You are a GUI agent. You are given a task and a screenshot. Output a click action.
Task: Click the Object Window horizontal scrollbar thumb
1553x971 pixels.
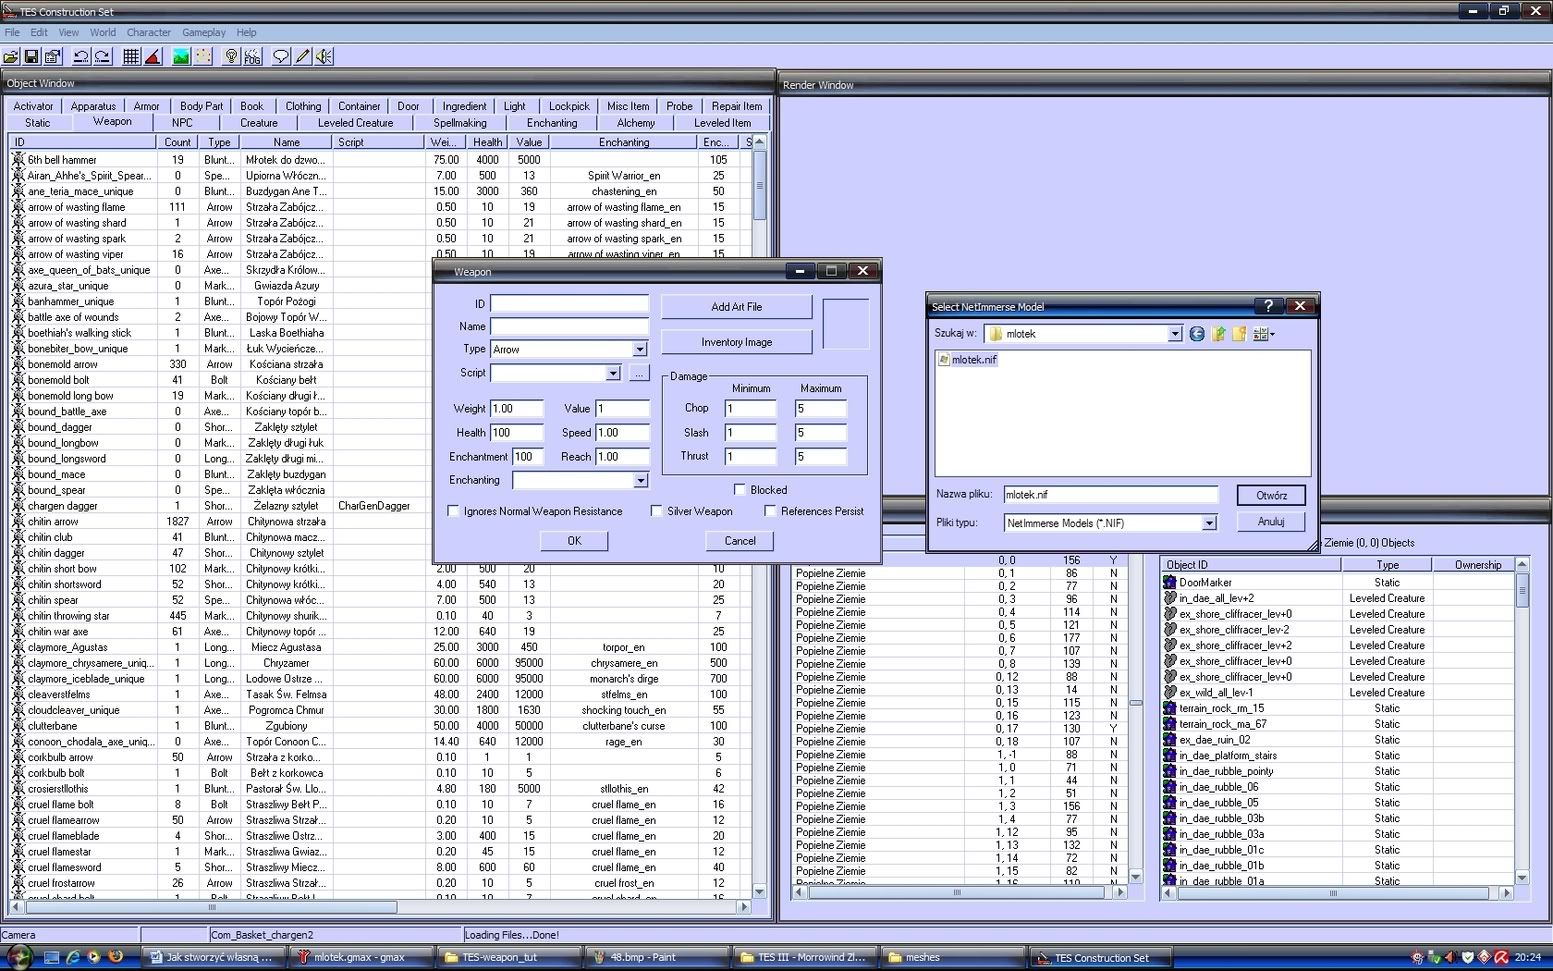210,907
